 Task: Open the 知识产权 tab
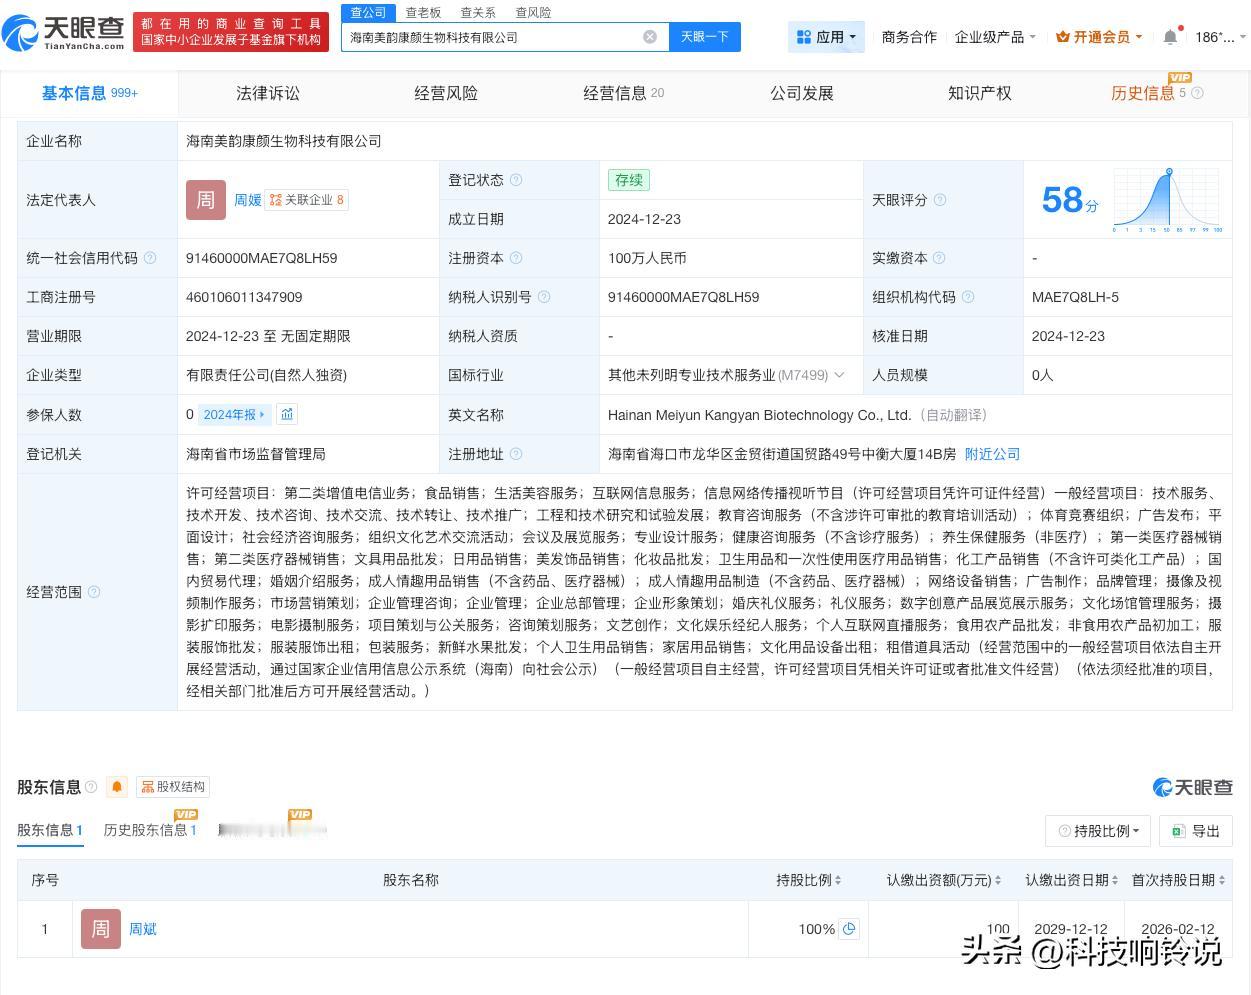pyautogui.click(x=980, y=93)
